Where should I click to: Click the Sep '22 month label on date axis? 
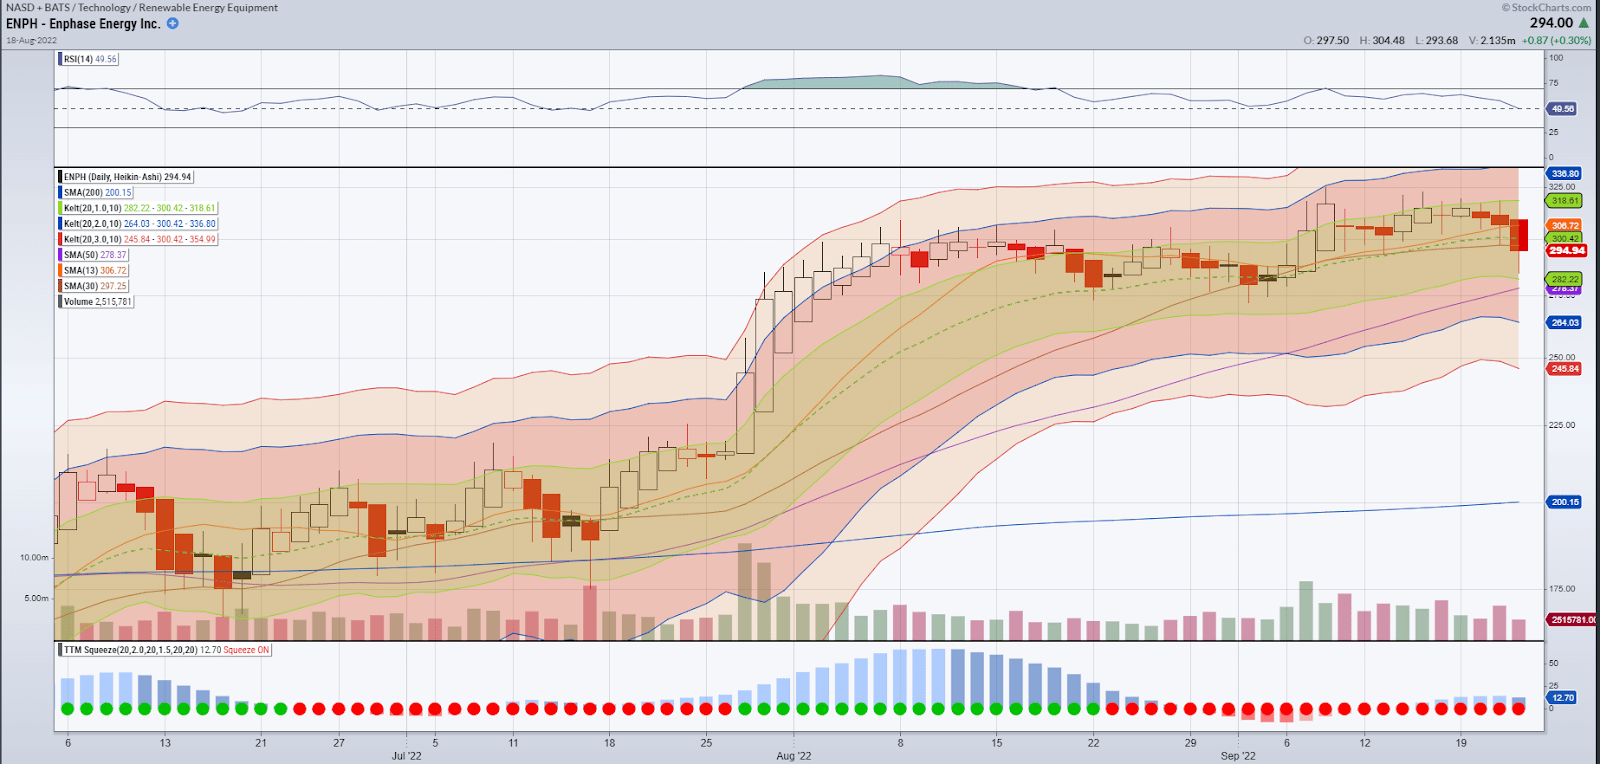(x=1238, y=756)
